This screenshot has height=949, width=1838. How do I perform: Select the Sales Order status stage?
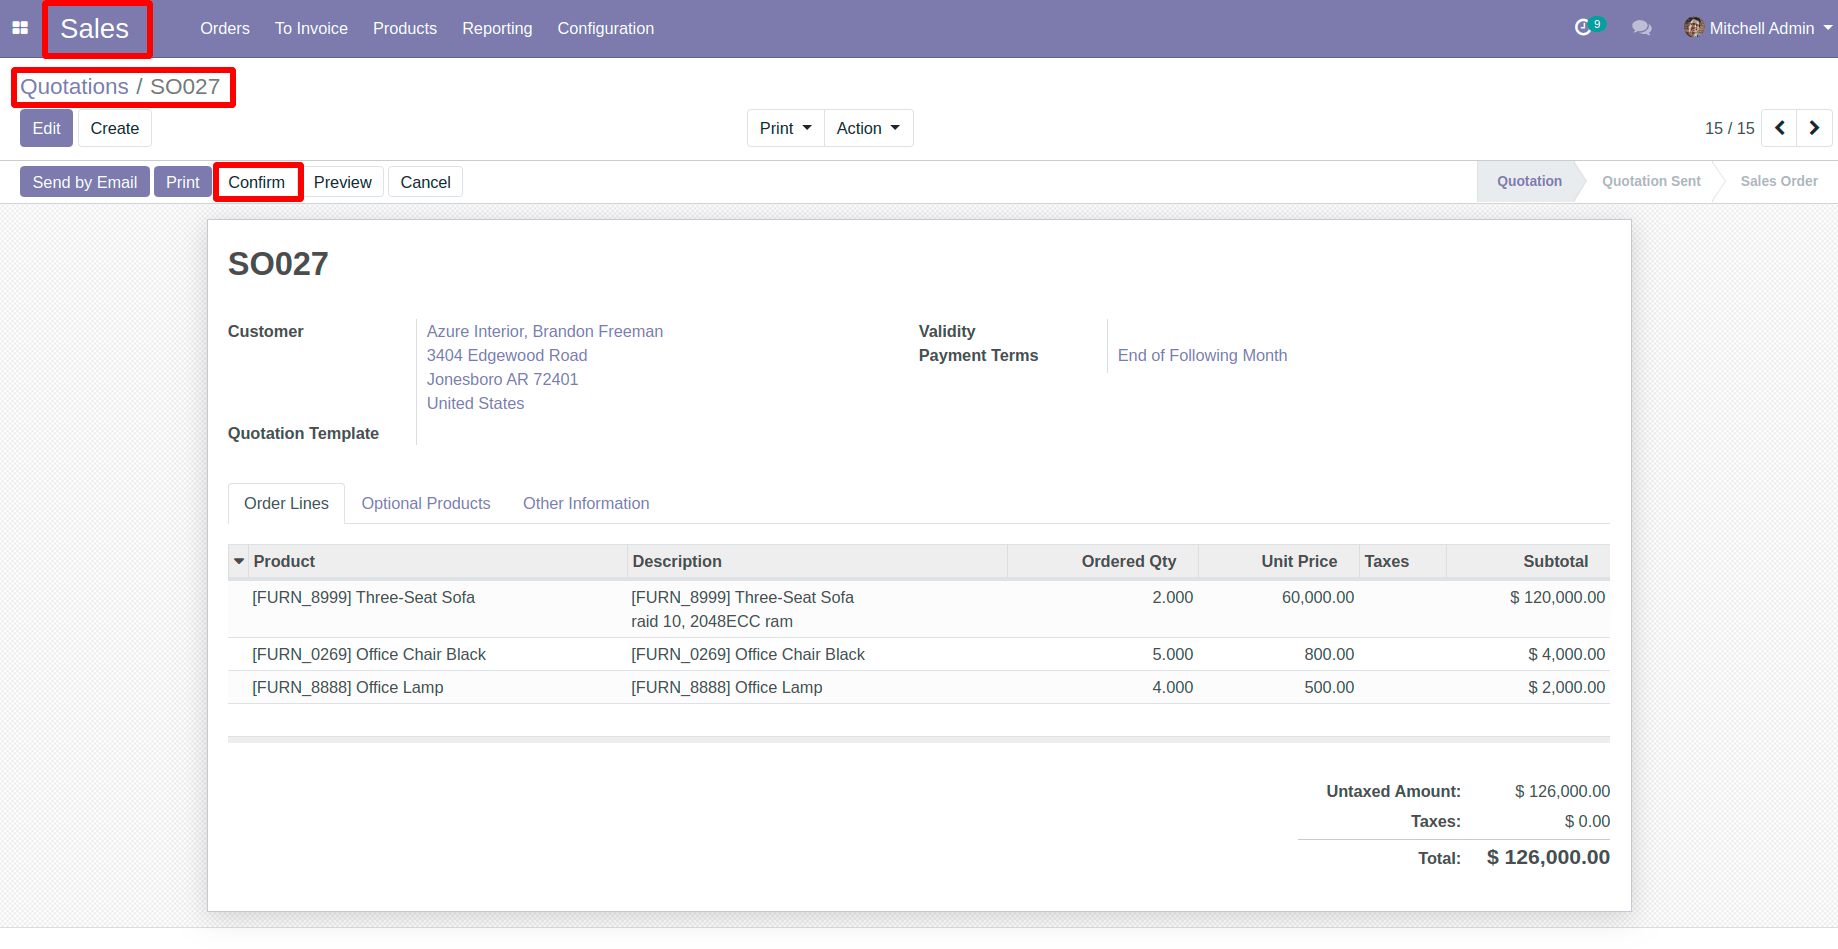click(1779, 181)
